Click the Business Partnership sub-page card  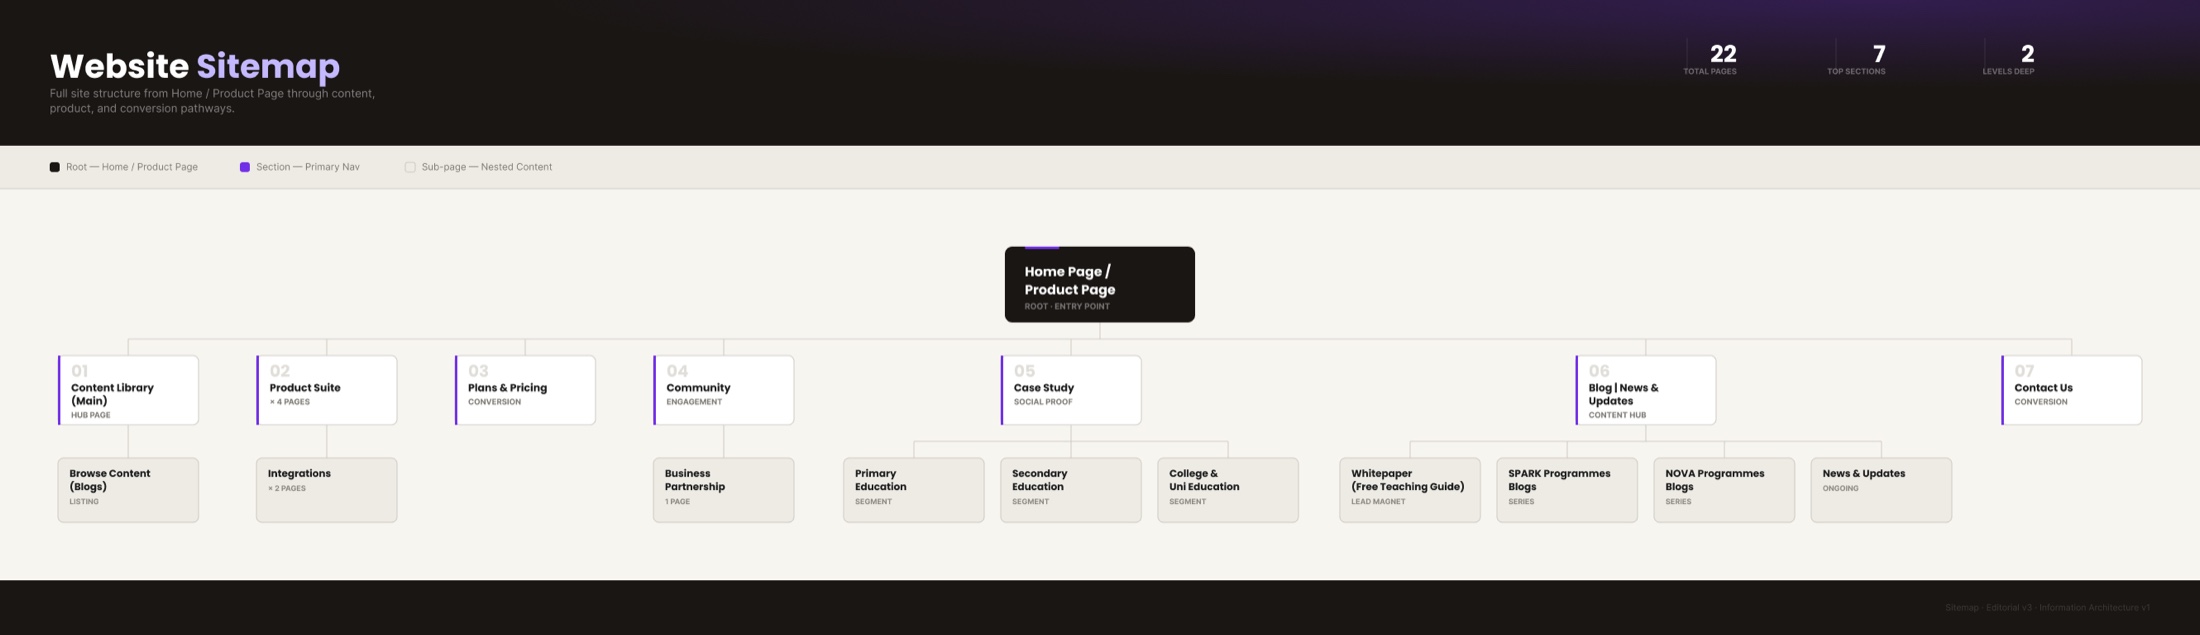click(724, 490)
